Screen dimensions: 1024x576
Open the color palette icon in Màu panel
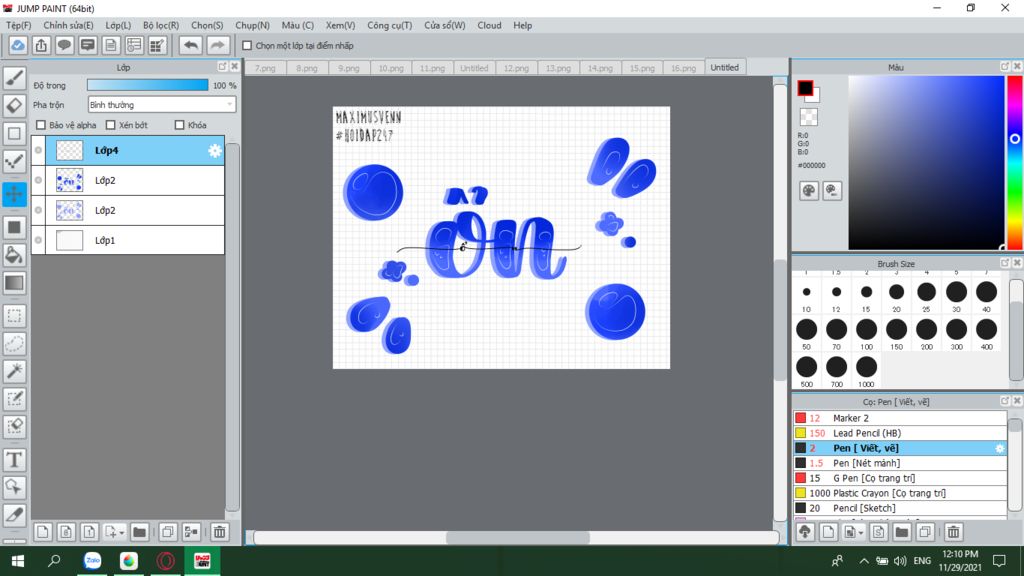[808, 191]
